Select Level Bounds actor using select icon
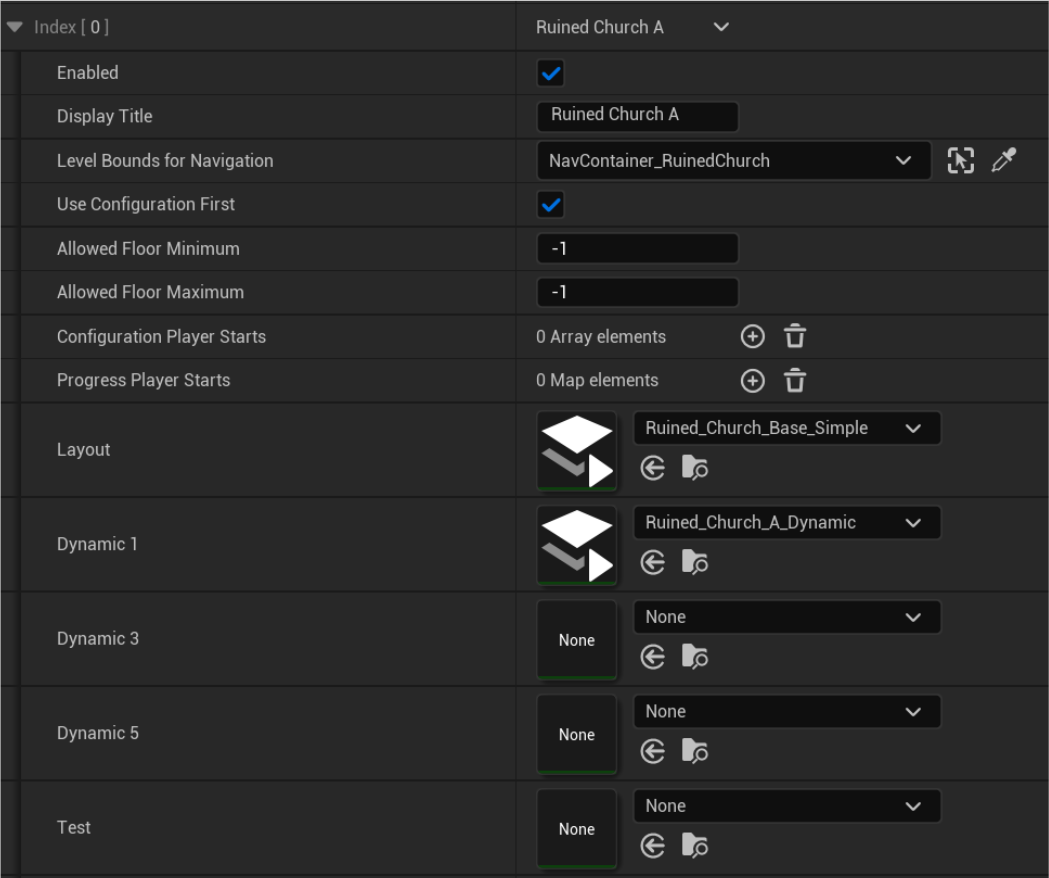Screen dimensions: 1049x878 (960, 160)
